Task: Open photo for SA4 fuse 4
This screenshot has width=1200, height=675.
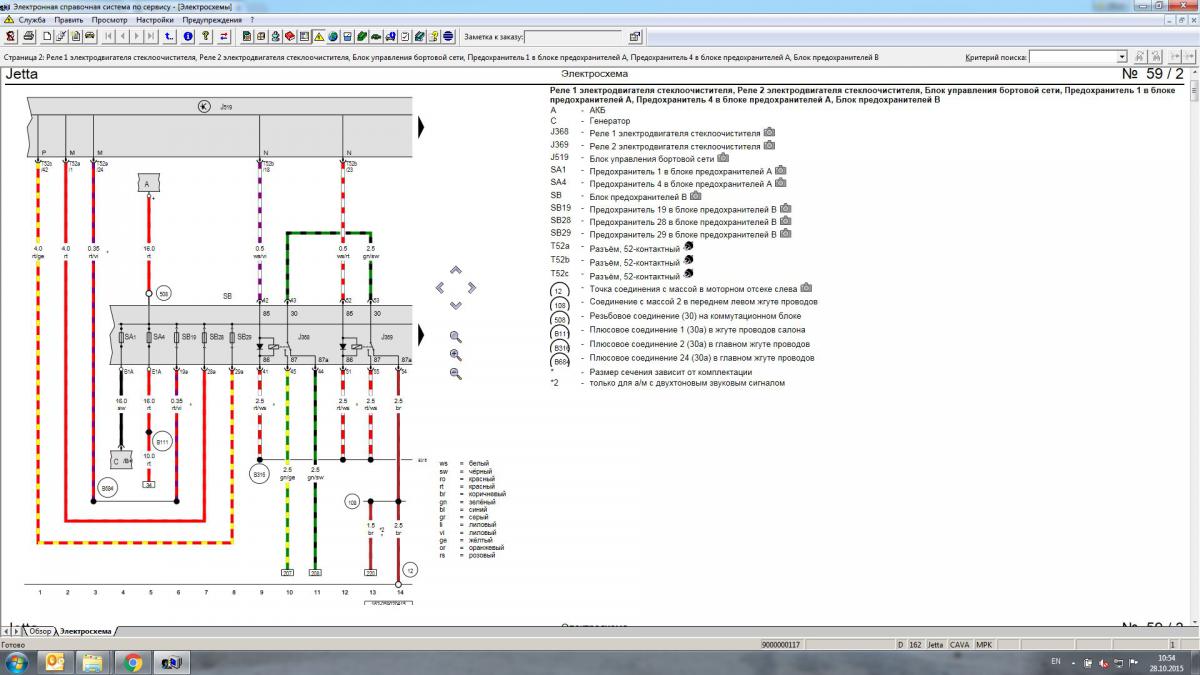Action: [780, 183]
